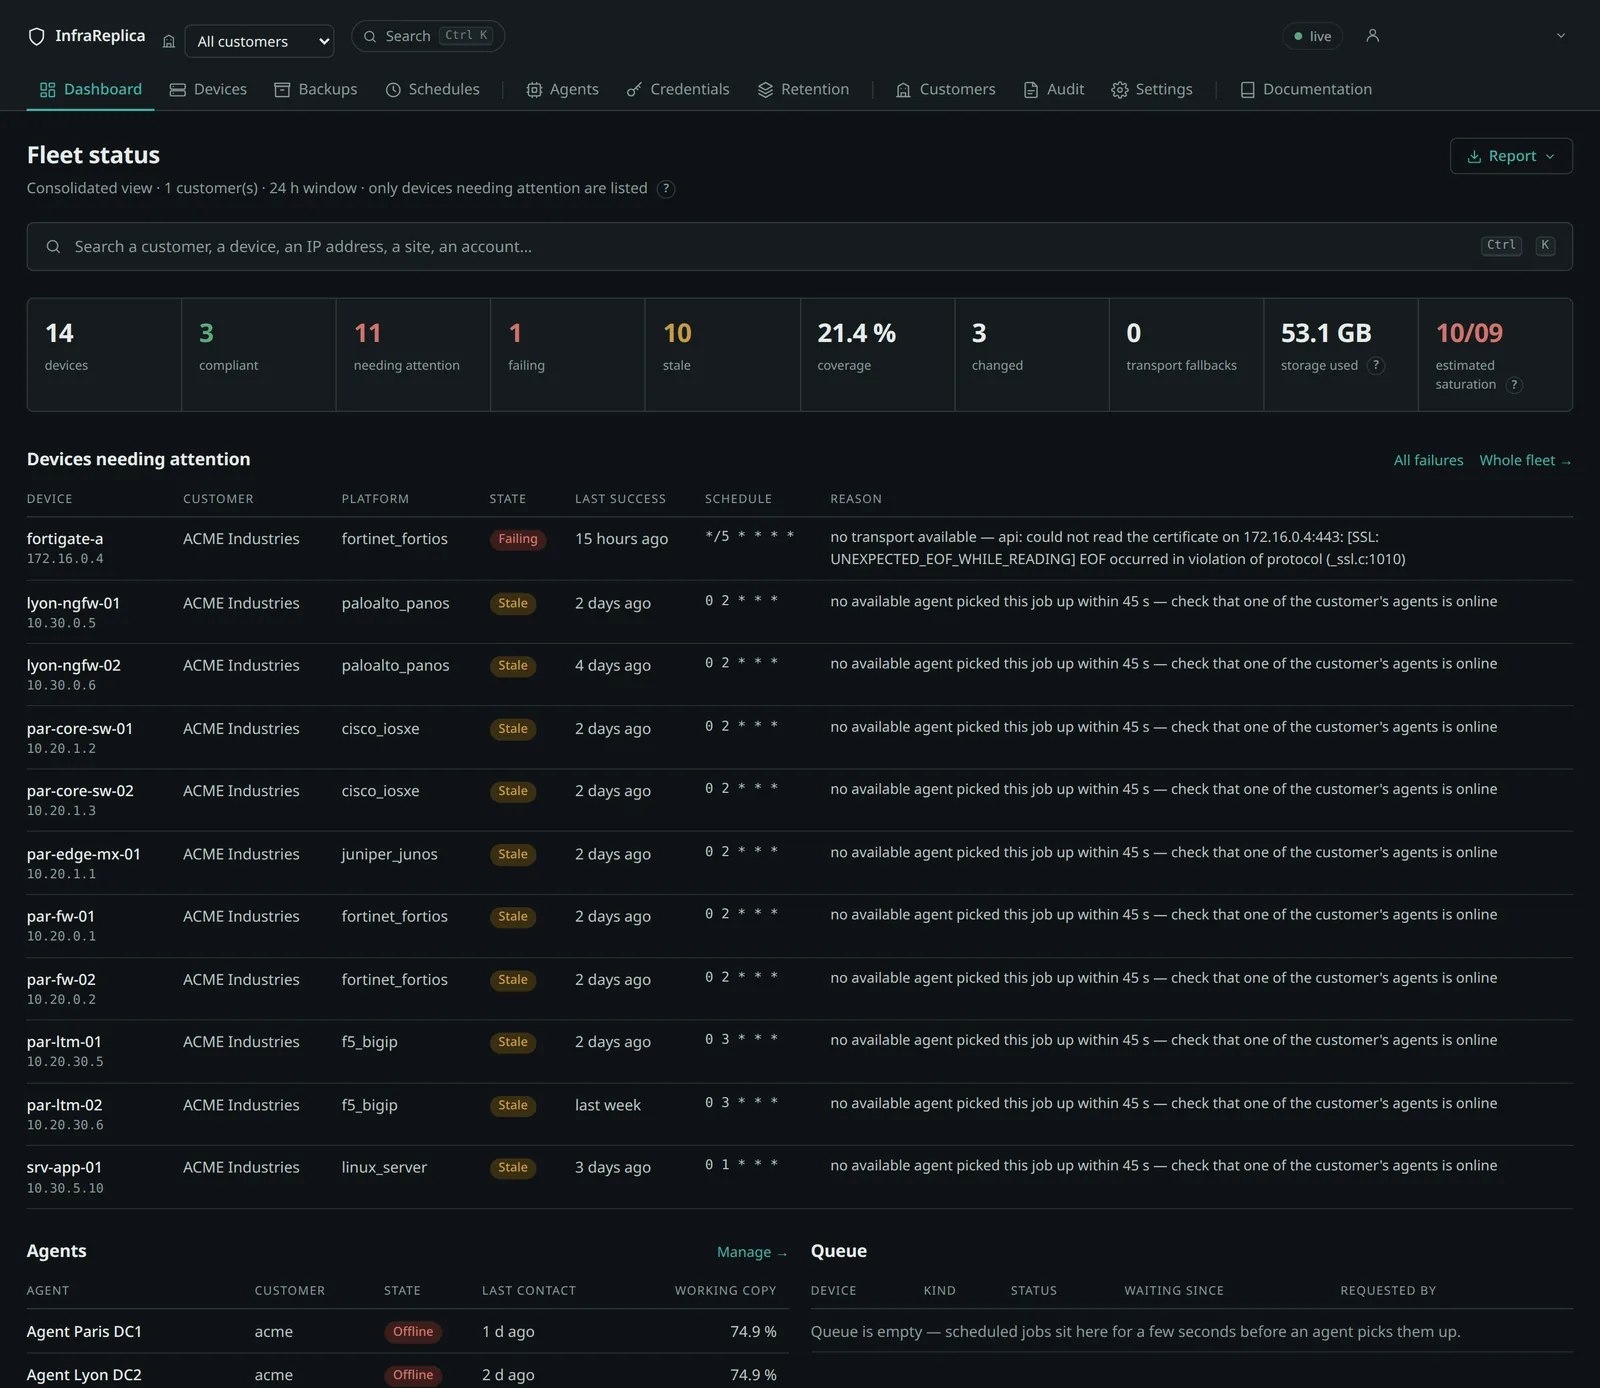Click the Credentials key icon
This screenshot has height=1388, width=1600.
tap(634, 90)
